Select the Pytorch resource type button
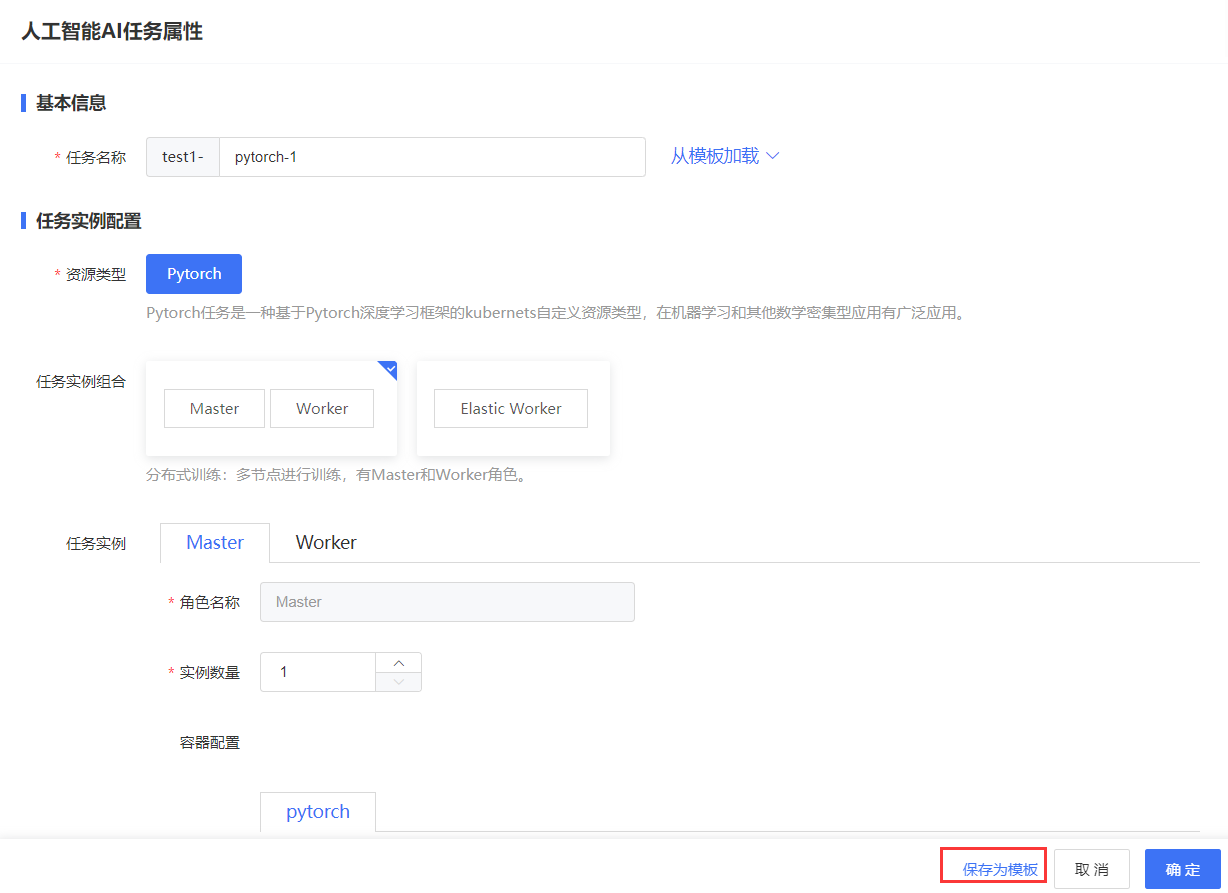This screenshot has height=893, width=1228. point(194,274)
